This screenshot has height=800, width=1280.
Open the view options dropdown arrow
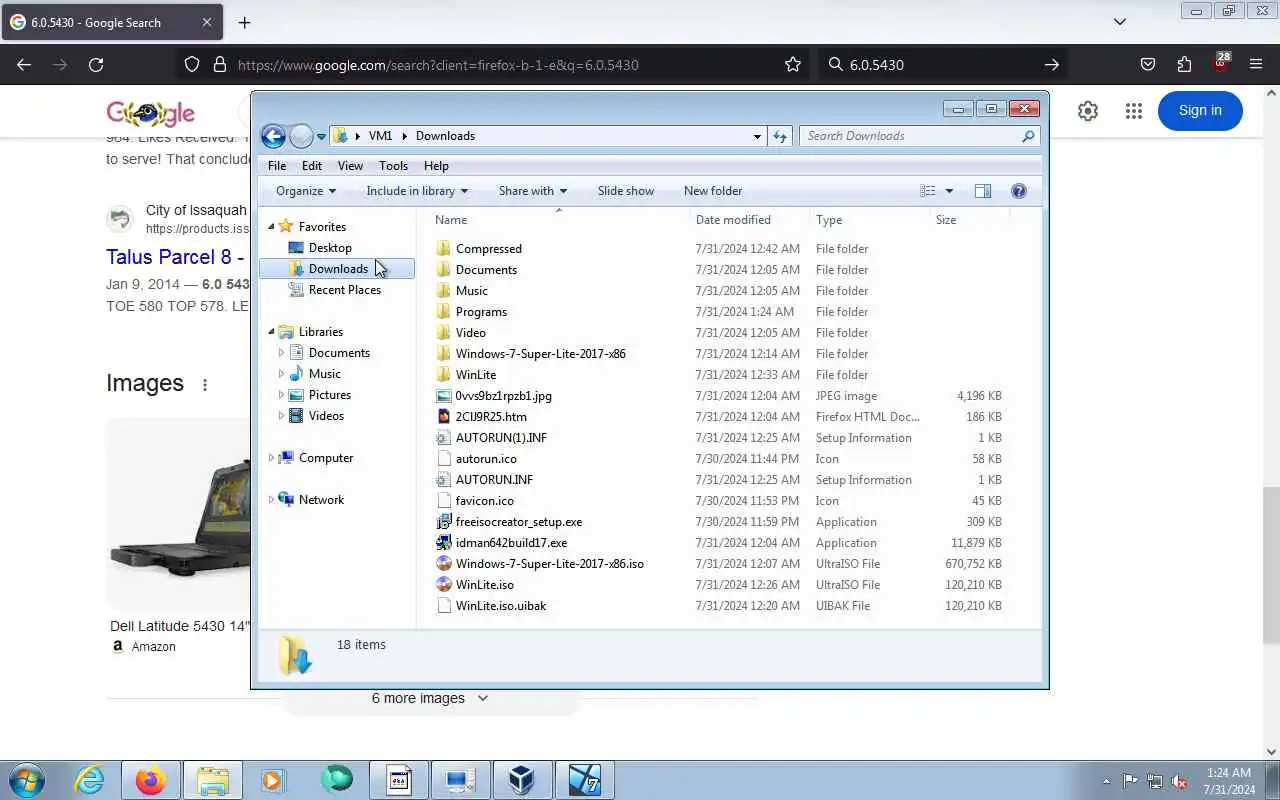point(949,191)
